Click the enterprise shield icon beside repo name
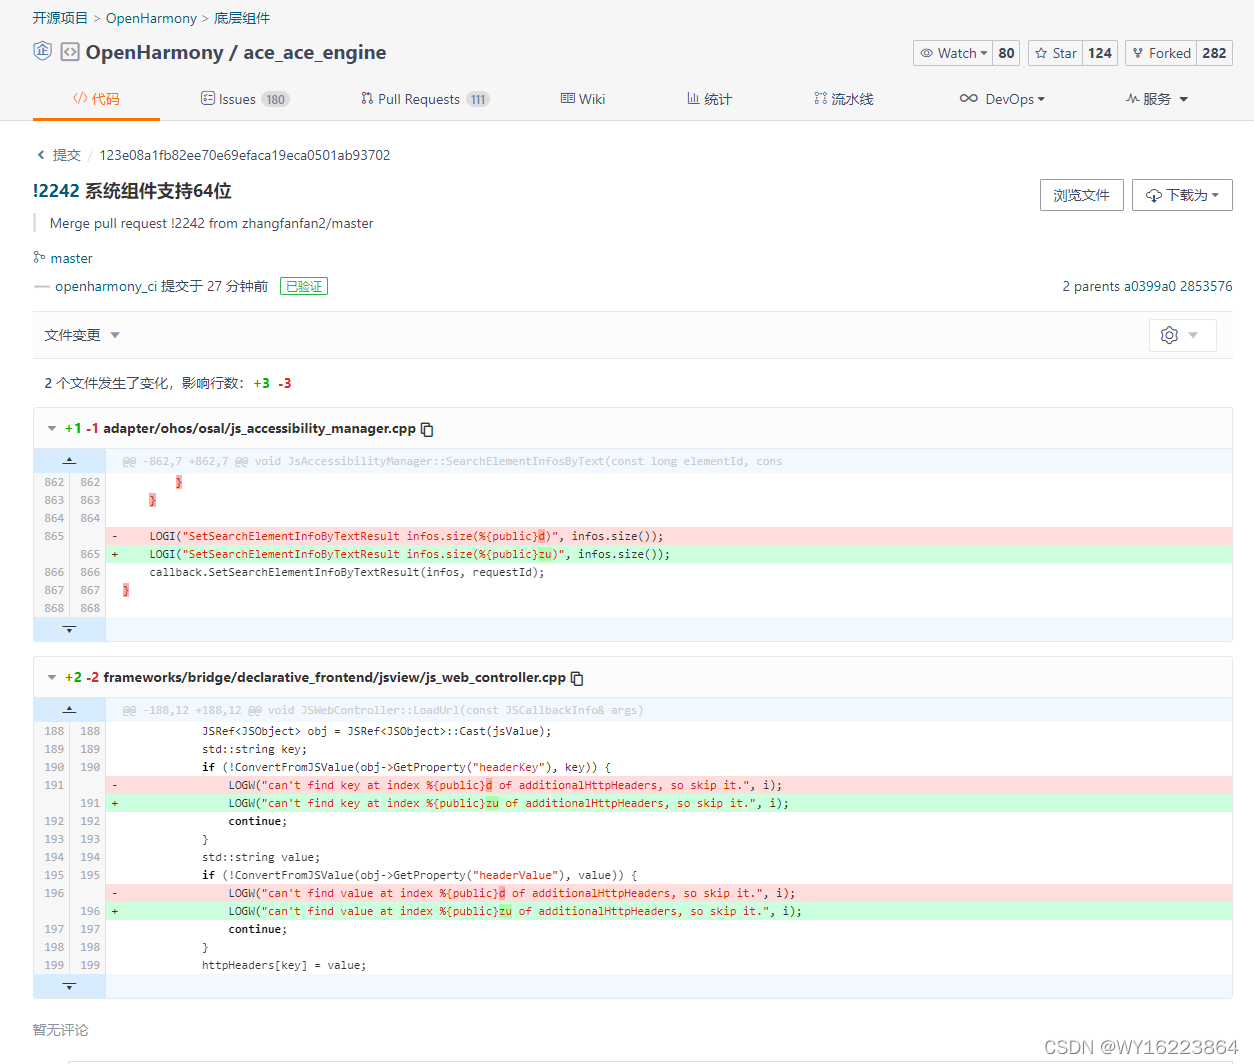 pyautogui.click(x=42, y=51)
